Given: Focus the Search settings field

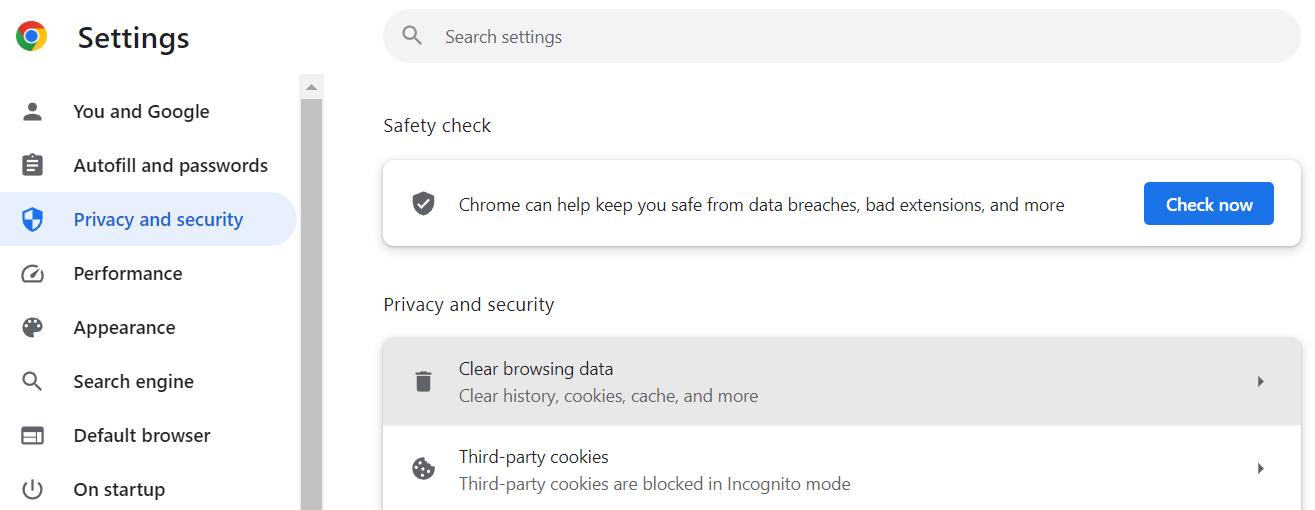Looking at the screenshot, I should (x=840, y=37).
